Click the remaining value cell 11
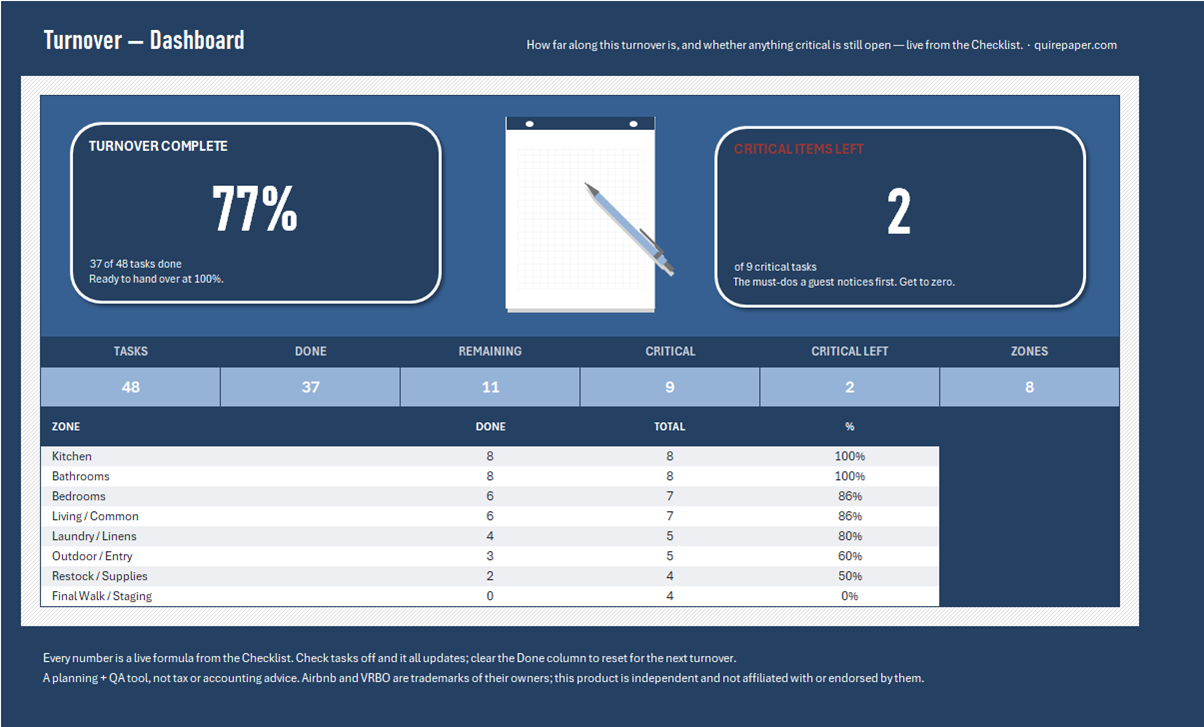The height and width of the screenshot is (727, 1204). [490, 387]
